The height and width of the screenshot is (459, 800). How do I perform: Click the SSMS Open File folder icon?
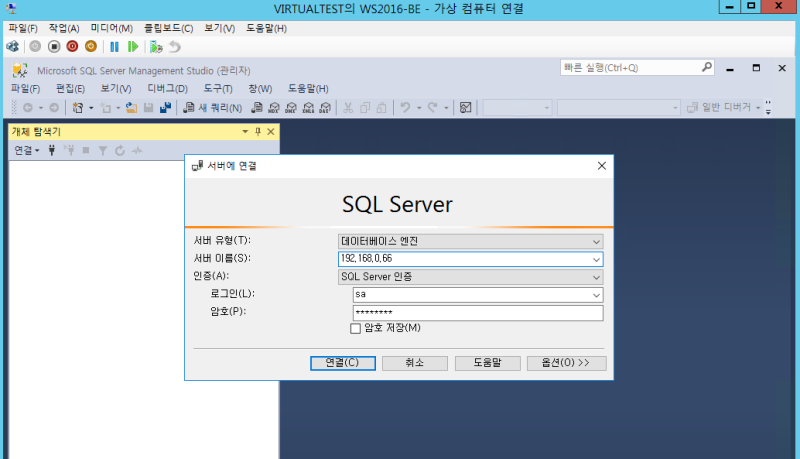132,108
